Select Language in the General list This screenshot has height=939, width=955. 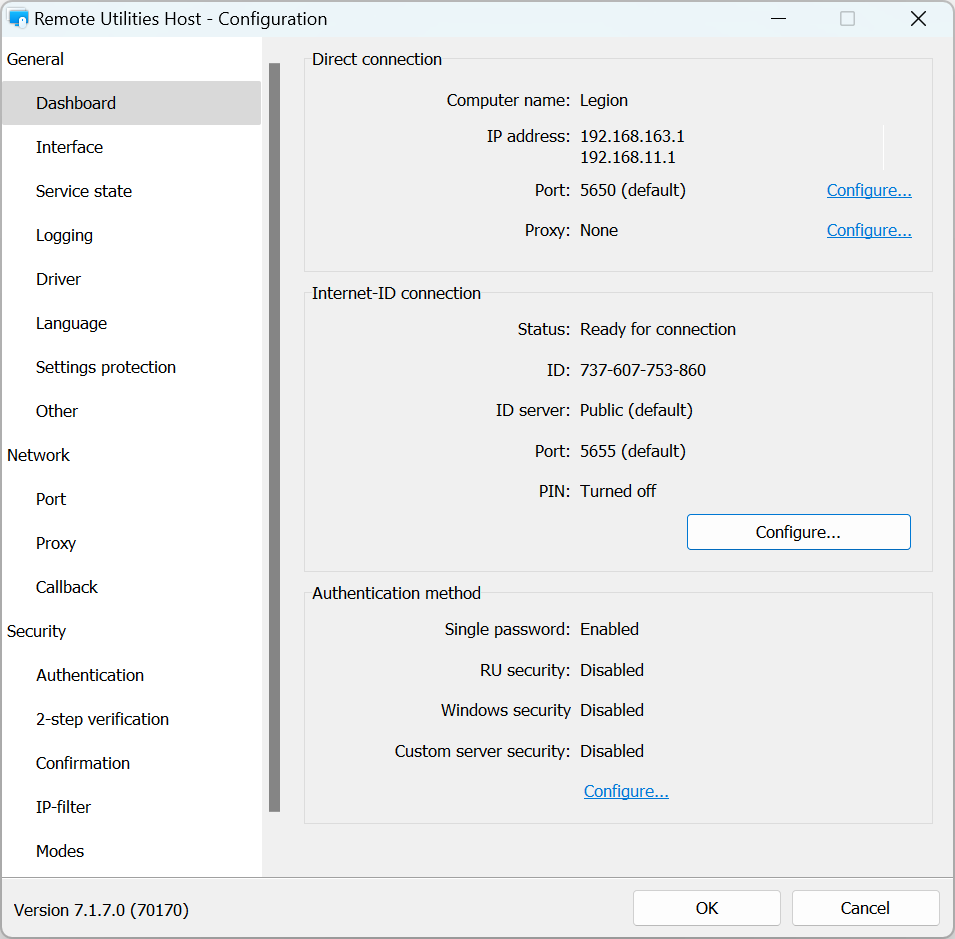[x=71, y=323]
